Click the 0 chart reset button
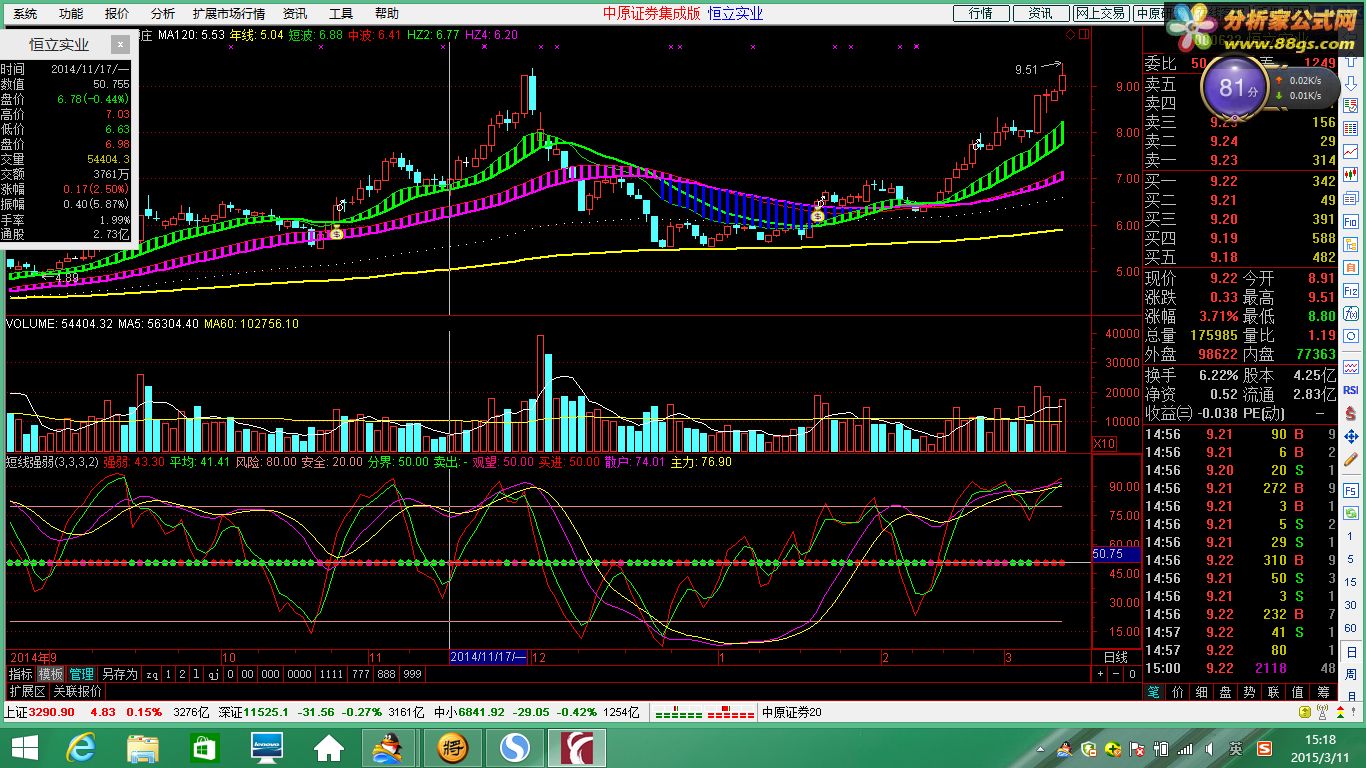This screenshot has width=1366, height=768. [1132, 674]
